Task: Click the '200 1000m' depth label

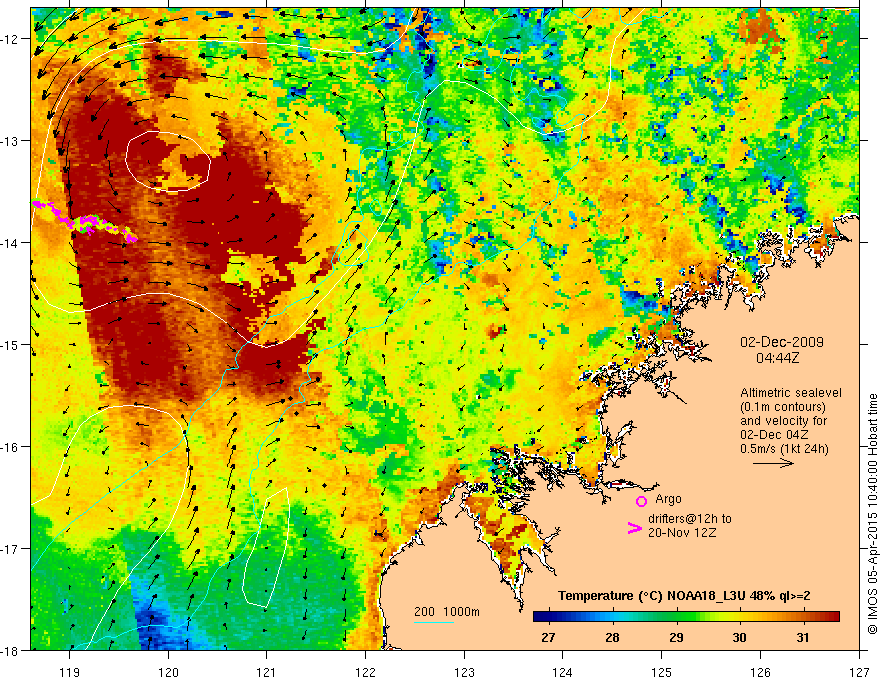Action: pyautogui.click(x=447, y=612)
